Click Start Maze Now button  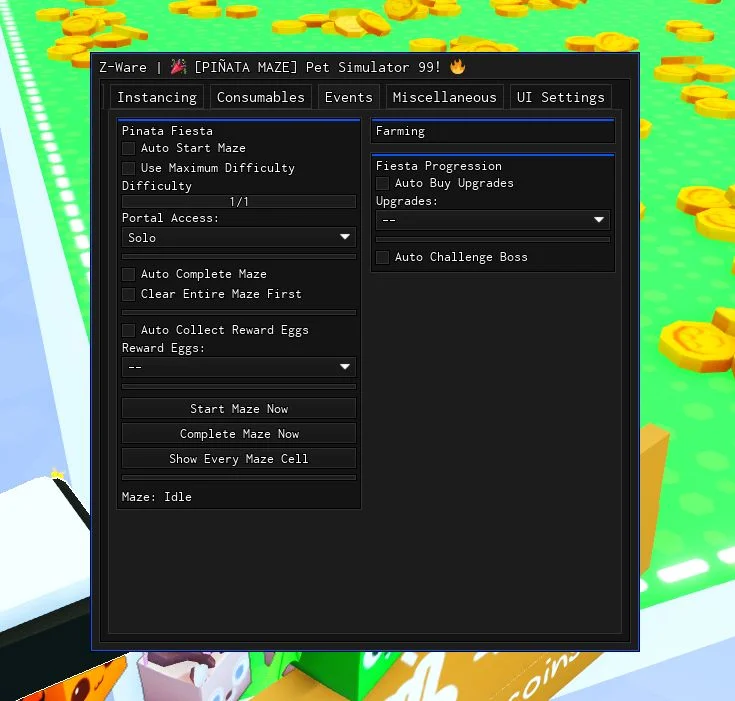click(239, 408)
